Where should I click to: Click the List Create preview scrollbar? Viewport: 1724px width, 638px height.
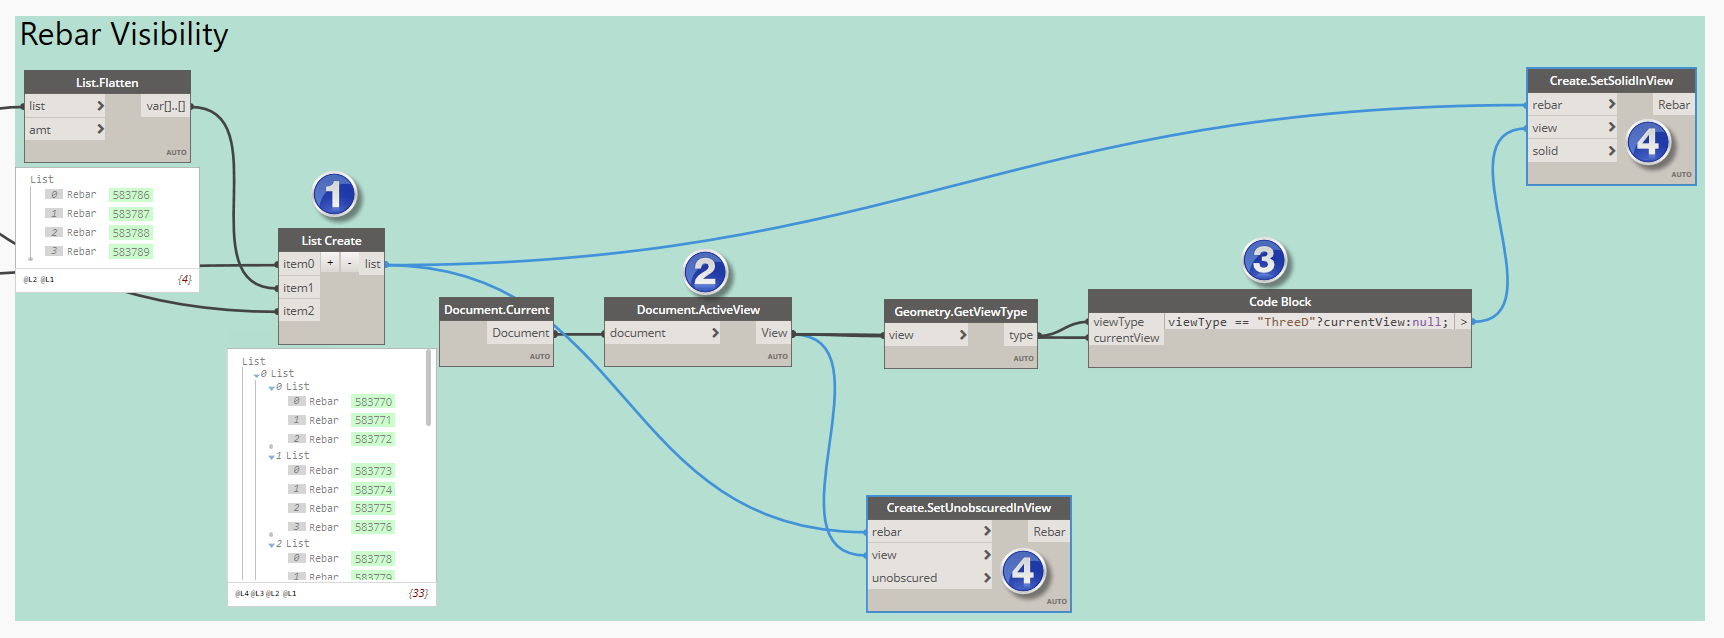click(x=429, y=388)
